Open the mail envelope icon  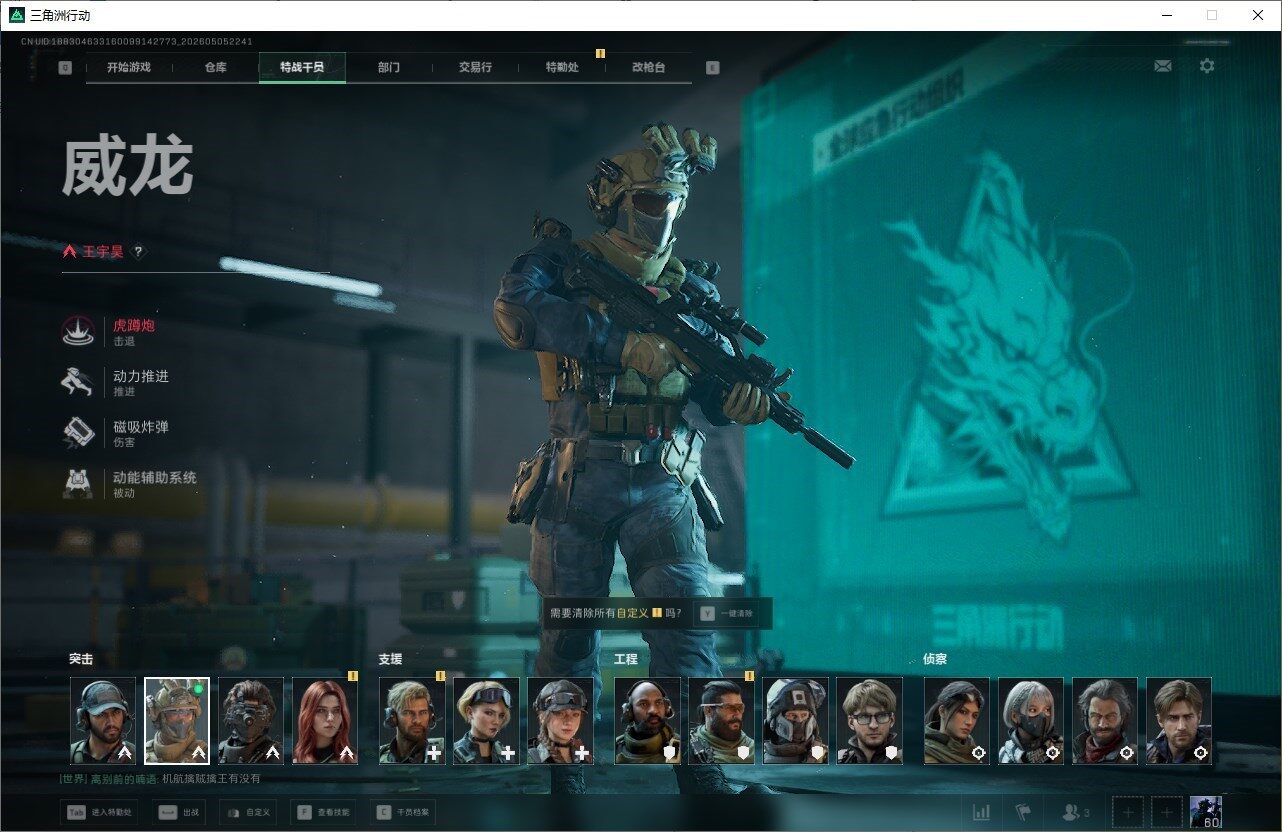pos(1163,66)
